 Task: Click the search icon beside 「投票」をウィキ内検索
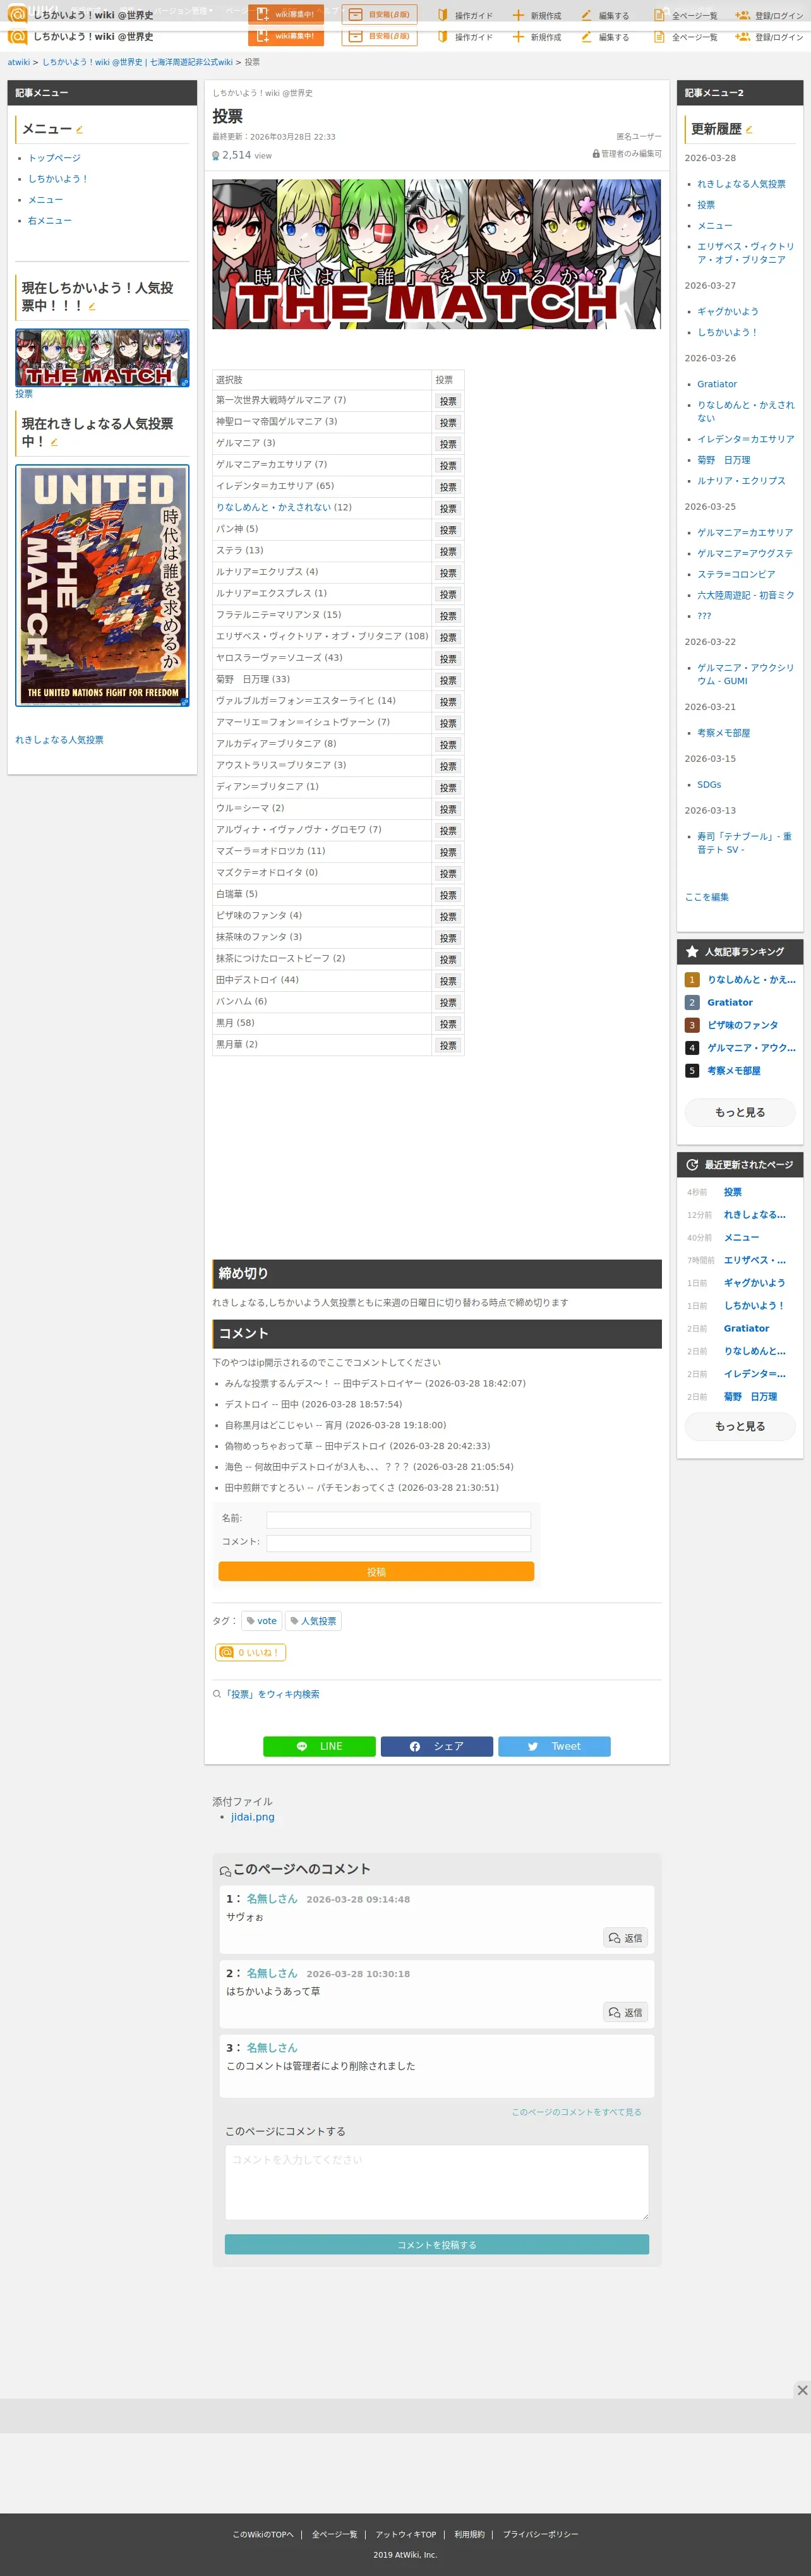click(217, 1694)
